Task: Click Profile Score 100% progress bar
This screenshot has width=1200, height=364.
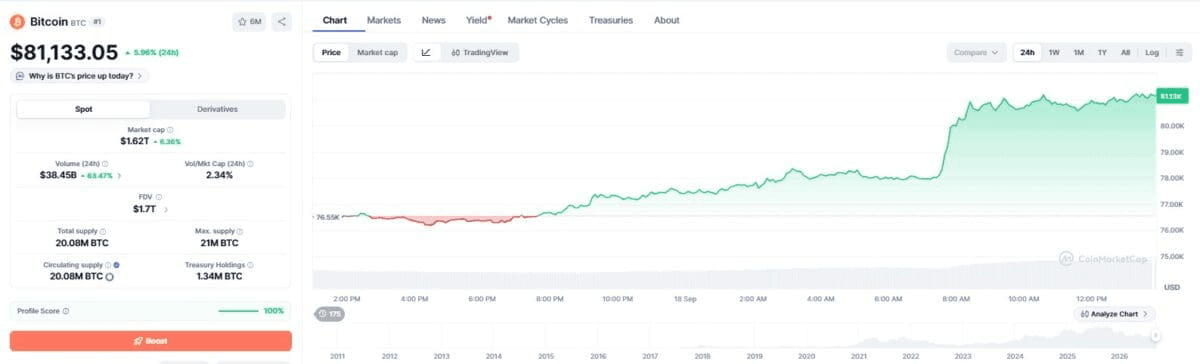Action: 238,311
